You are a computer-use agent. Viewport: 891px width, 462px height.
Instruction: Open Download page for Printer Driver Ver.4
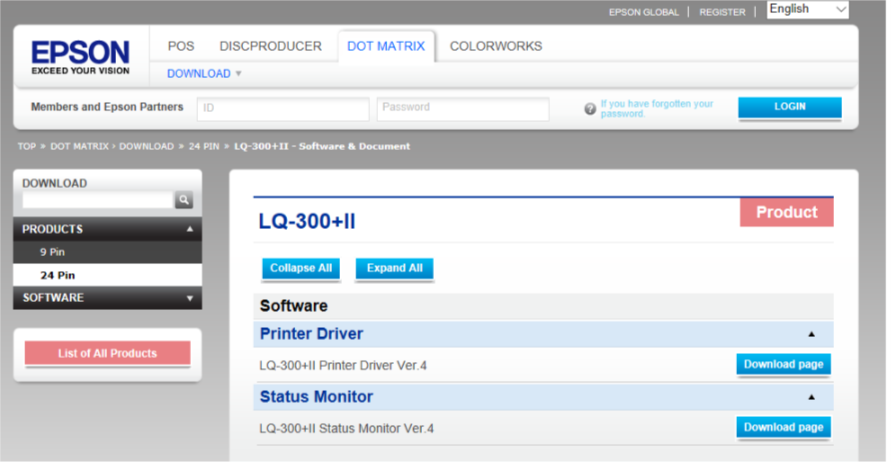pos(784,364)
